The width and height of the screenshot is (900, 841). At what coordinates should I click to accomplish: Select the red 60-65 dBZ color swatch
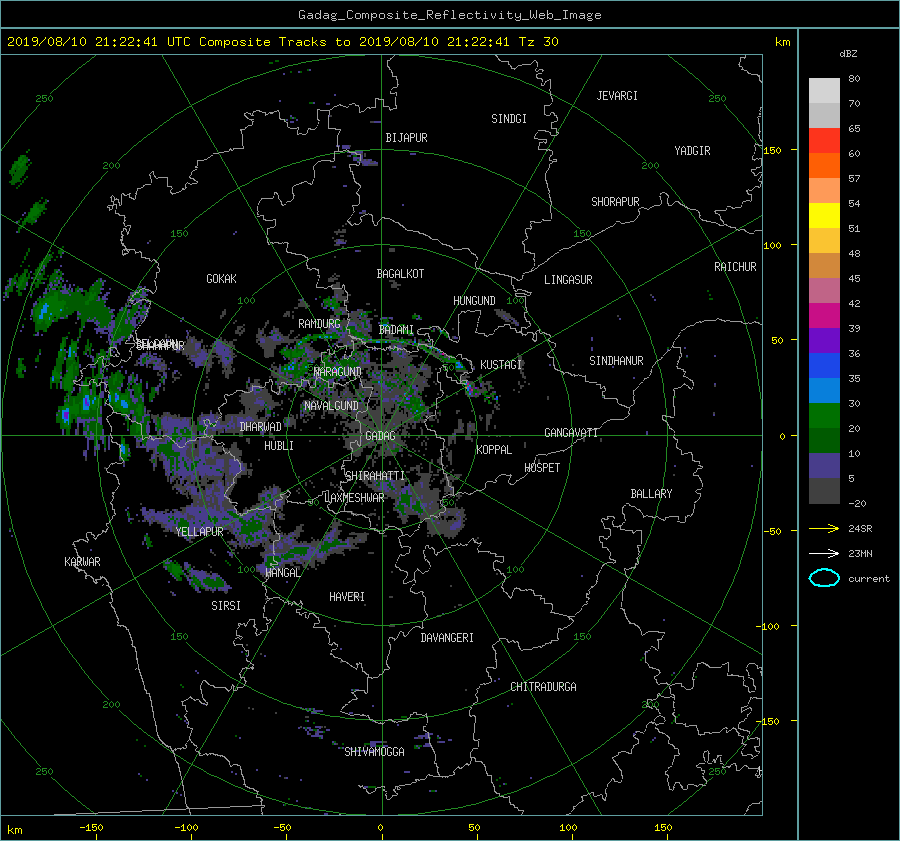click(x=824, y=140)
